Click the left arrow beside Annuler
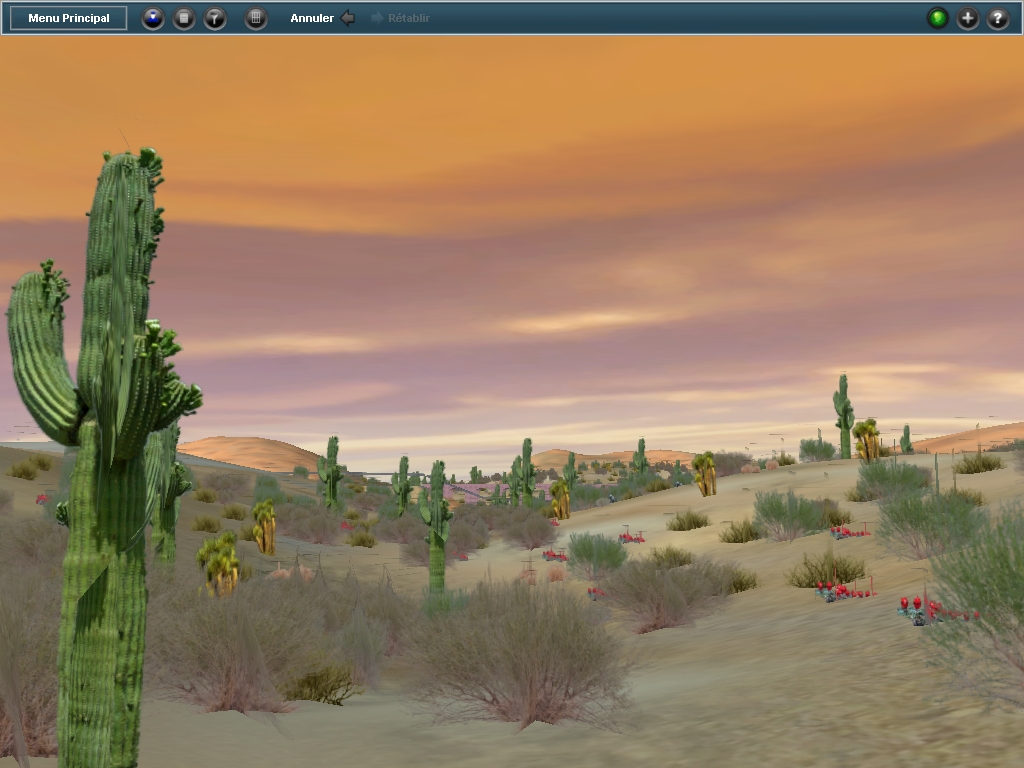Viewport: 1024px width, 768px height. 348,18
